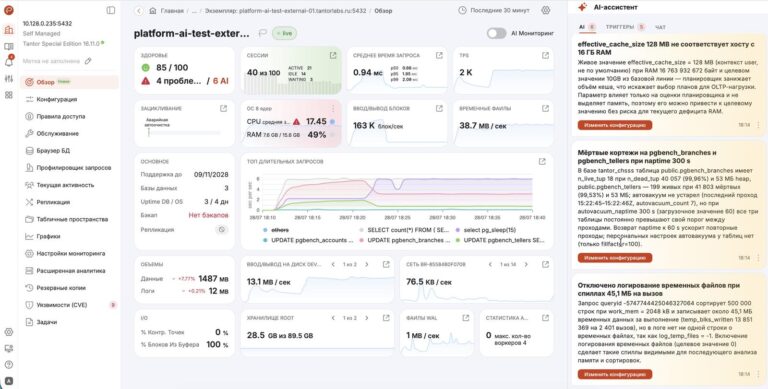The width and height of the screenshot is (768, 389).
Task: Click Изменить конфигурацию for effective_cache_size
Action: (615, 125)
